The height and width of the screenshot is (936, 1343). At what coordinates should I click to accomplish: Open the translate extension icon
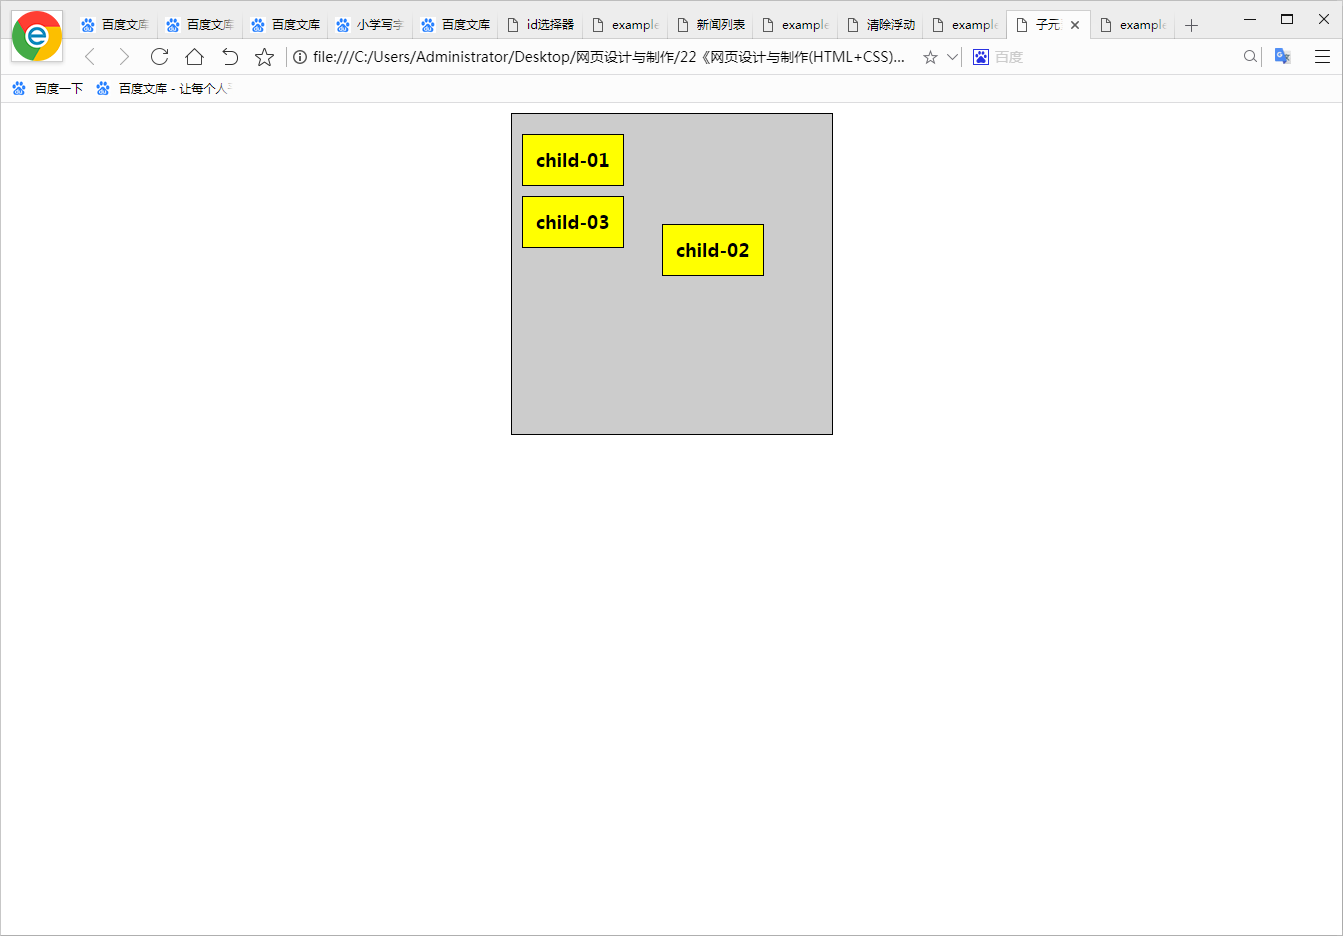[x=1283, y=57]
